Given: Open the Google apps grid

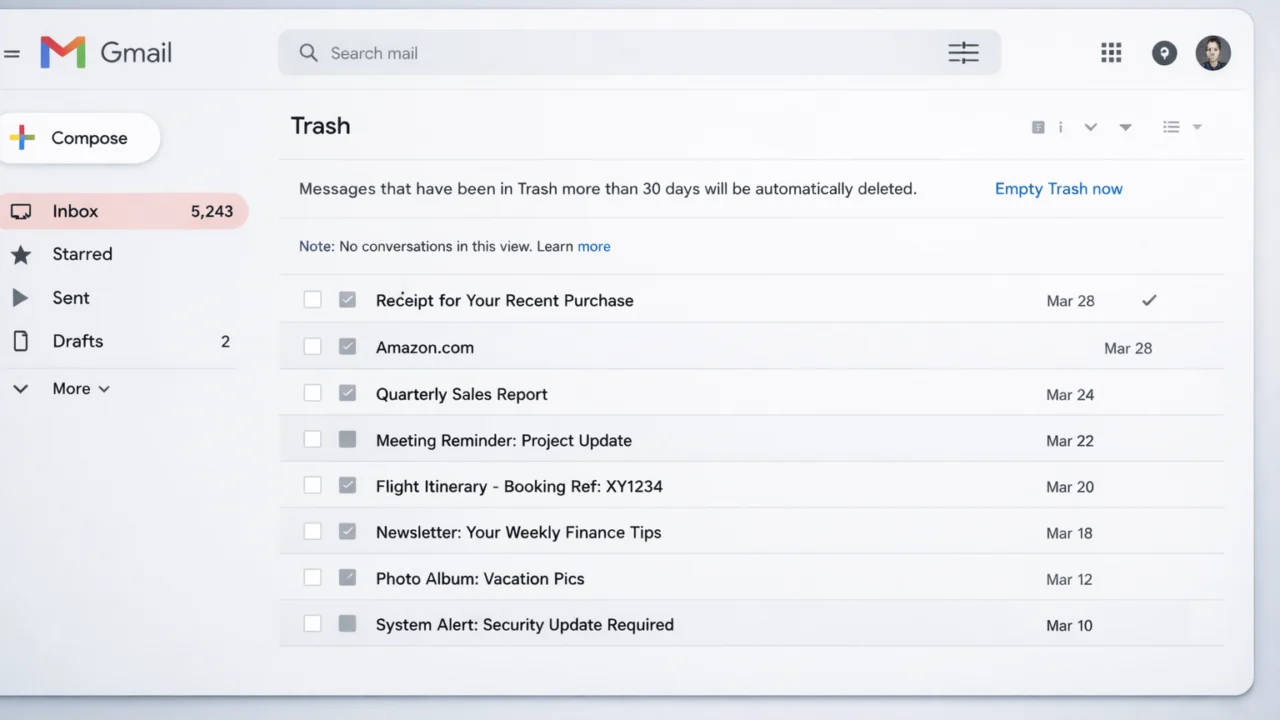Looking at the screenshot, I should (x=1111, y=53).
